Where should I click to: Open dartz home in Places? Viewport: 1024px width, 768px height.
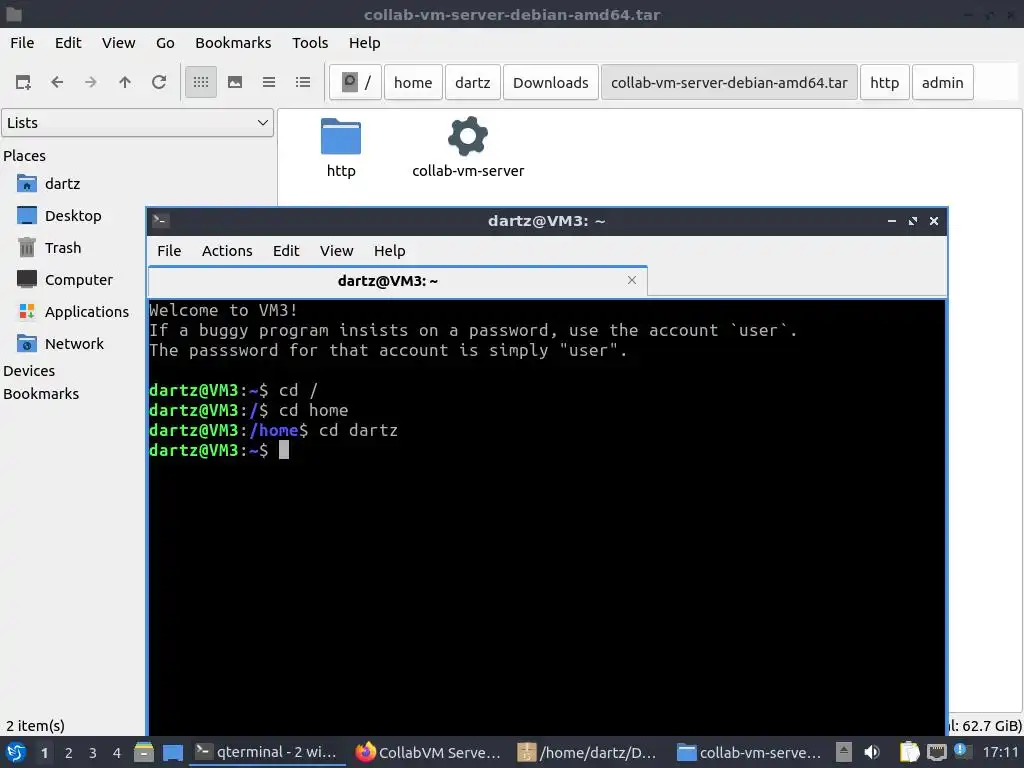62,184
